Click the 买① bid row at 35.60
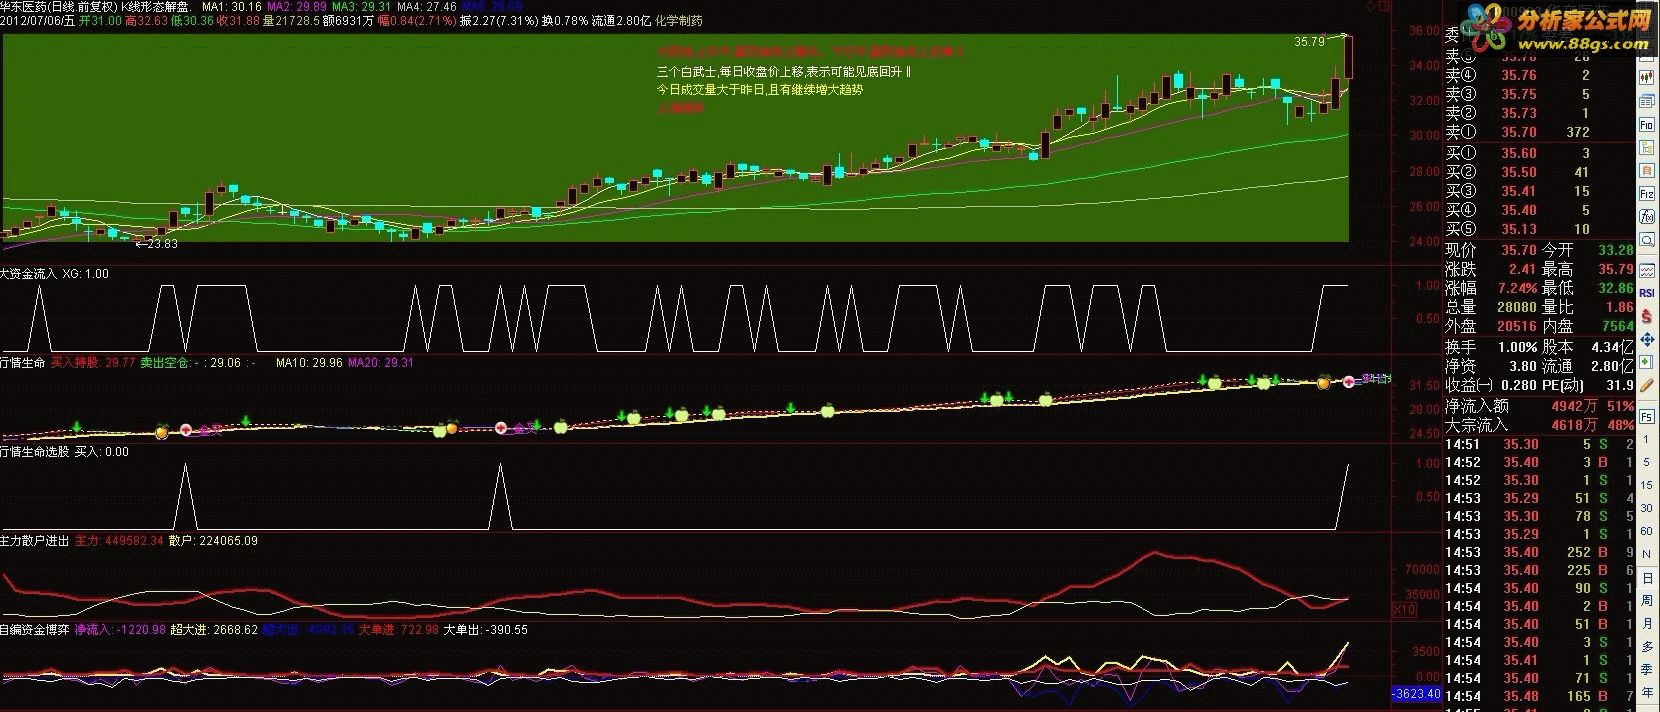The image size is (1660, 712). (x=1538, y=153)
